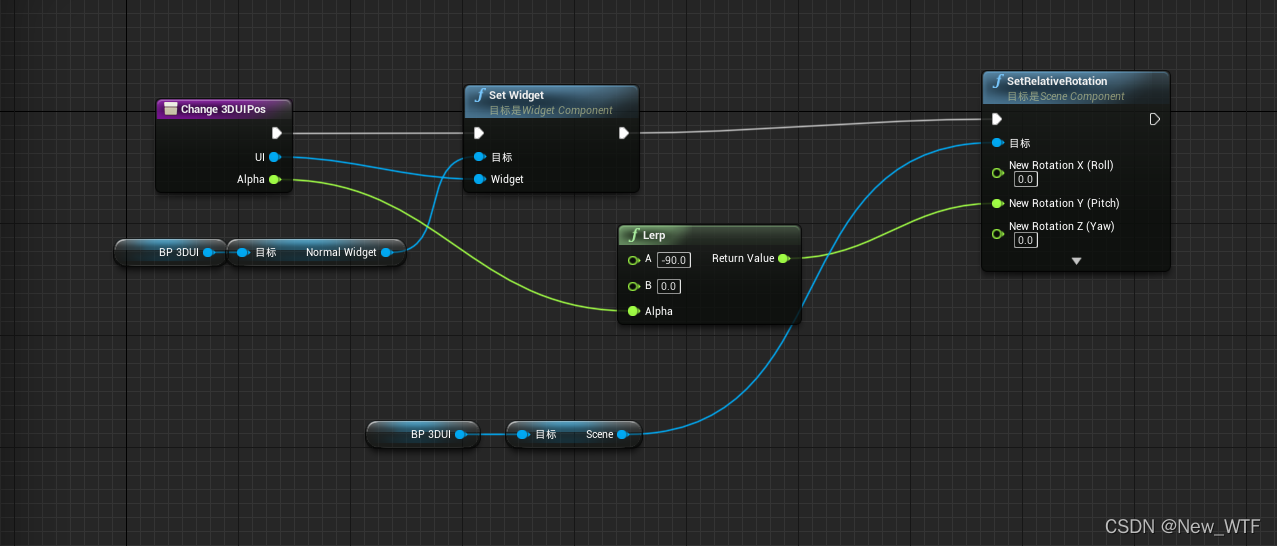The height and width of the screenshot is (546, 1277).
Task: Click the 目标 input pin on SetRelativeRotation
Action: (997, 143)
